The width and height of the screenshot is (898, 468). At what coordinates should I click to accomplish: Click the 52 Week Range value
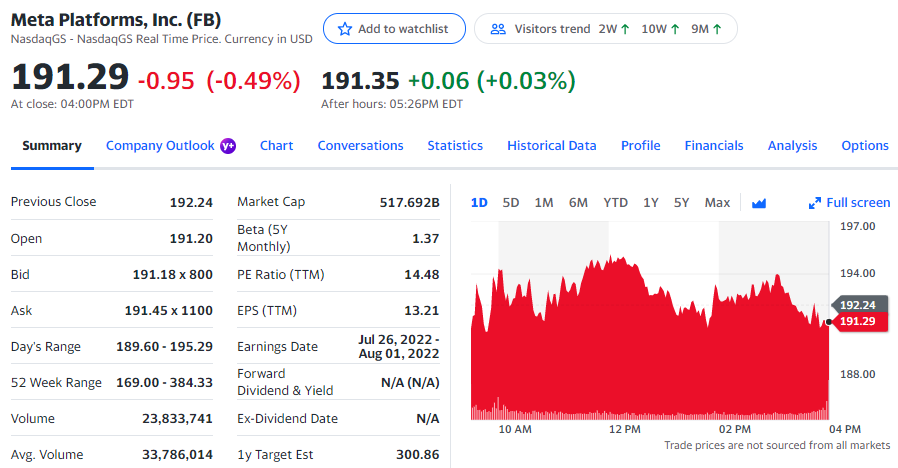tap(164, 383)
